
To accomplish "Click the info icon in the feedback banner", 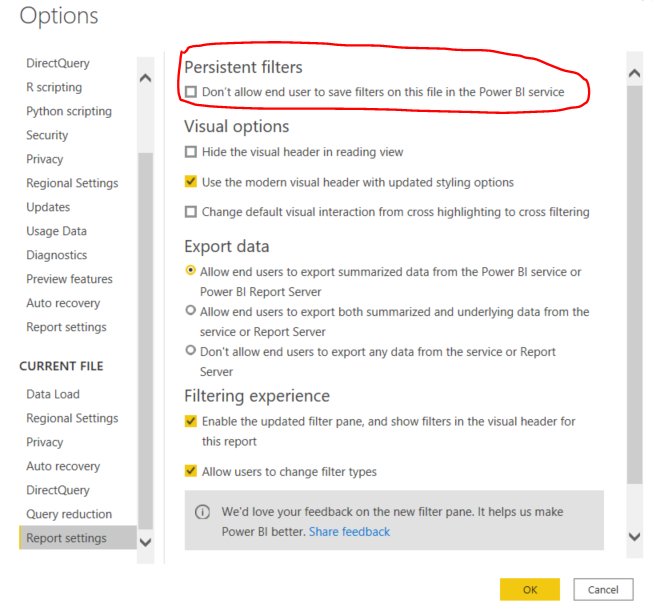I will [202, 512].
